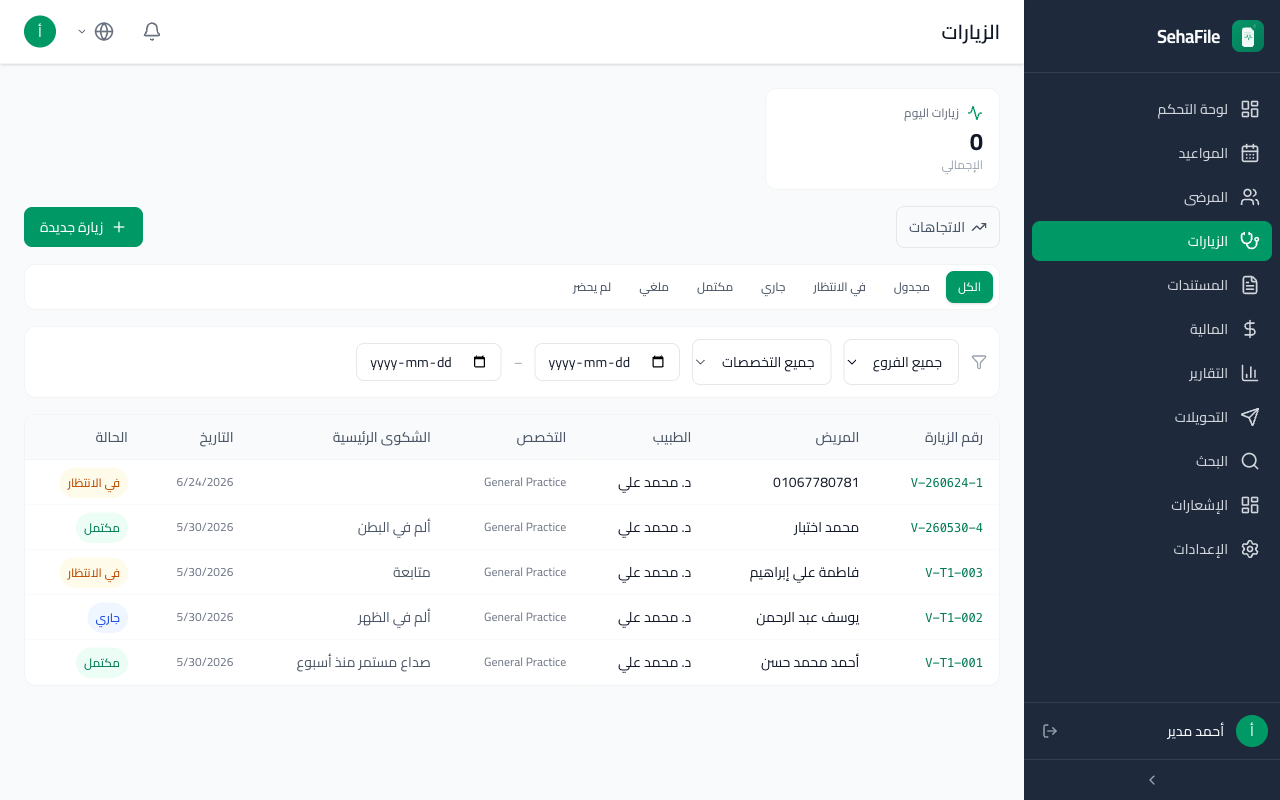Screen dimensions: 1280x800
Task: Click مكتمل badge in V-T1-001 row
Action: 102,663
